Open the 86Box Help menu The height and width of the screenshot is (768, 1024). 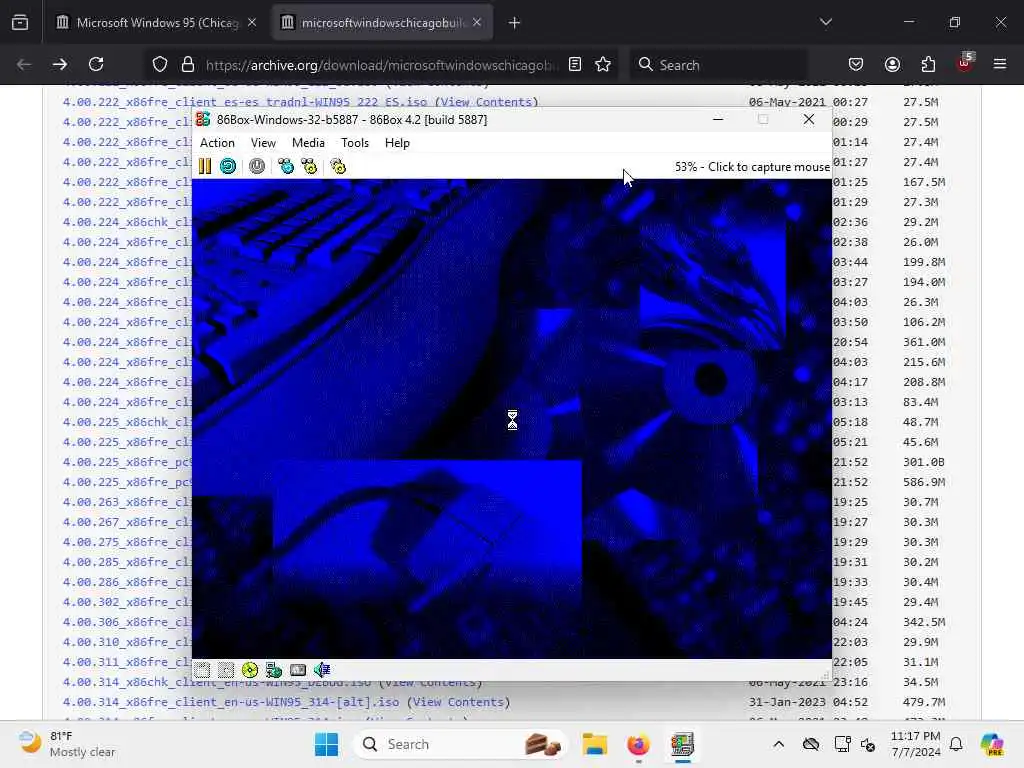click(397, 143)
